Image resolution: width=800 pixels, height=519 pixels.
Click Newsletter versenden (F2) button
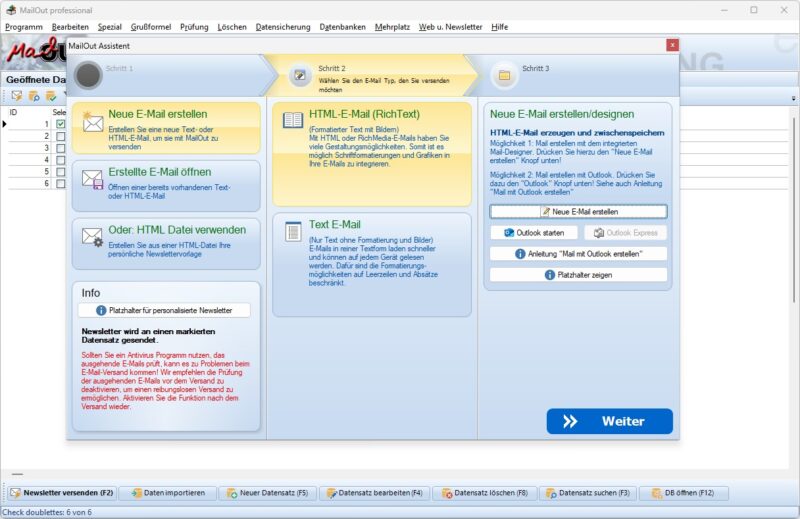tap(62, 493)
